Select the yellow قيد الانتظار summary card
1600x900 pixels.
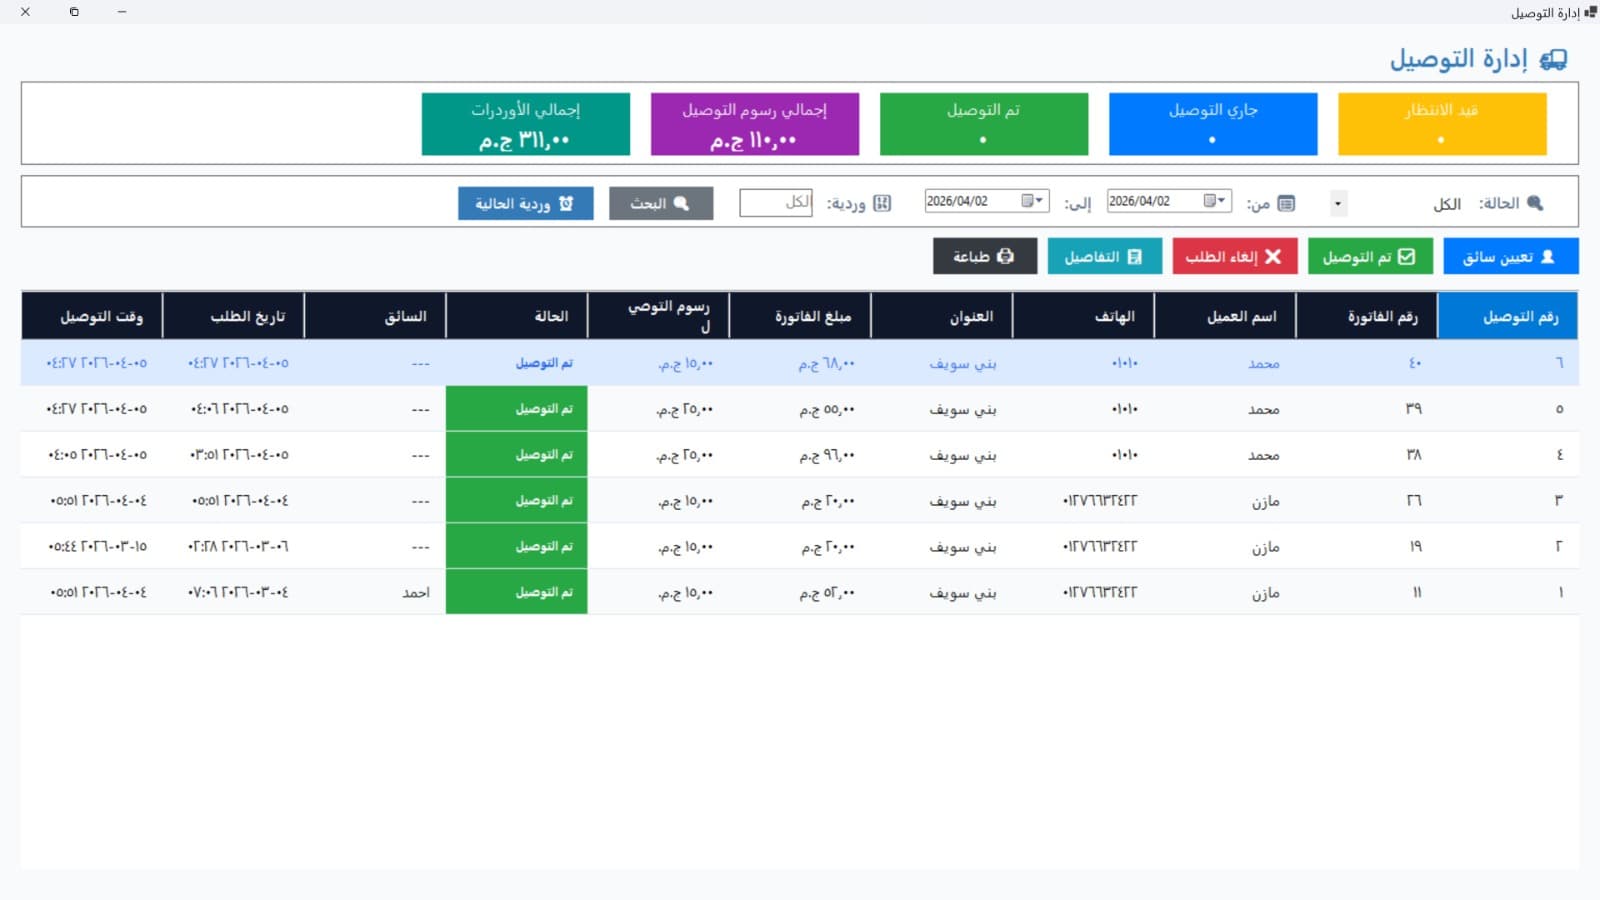tap(1442, 124)
